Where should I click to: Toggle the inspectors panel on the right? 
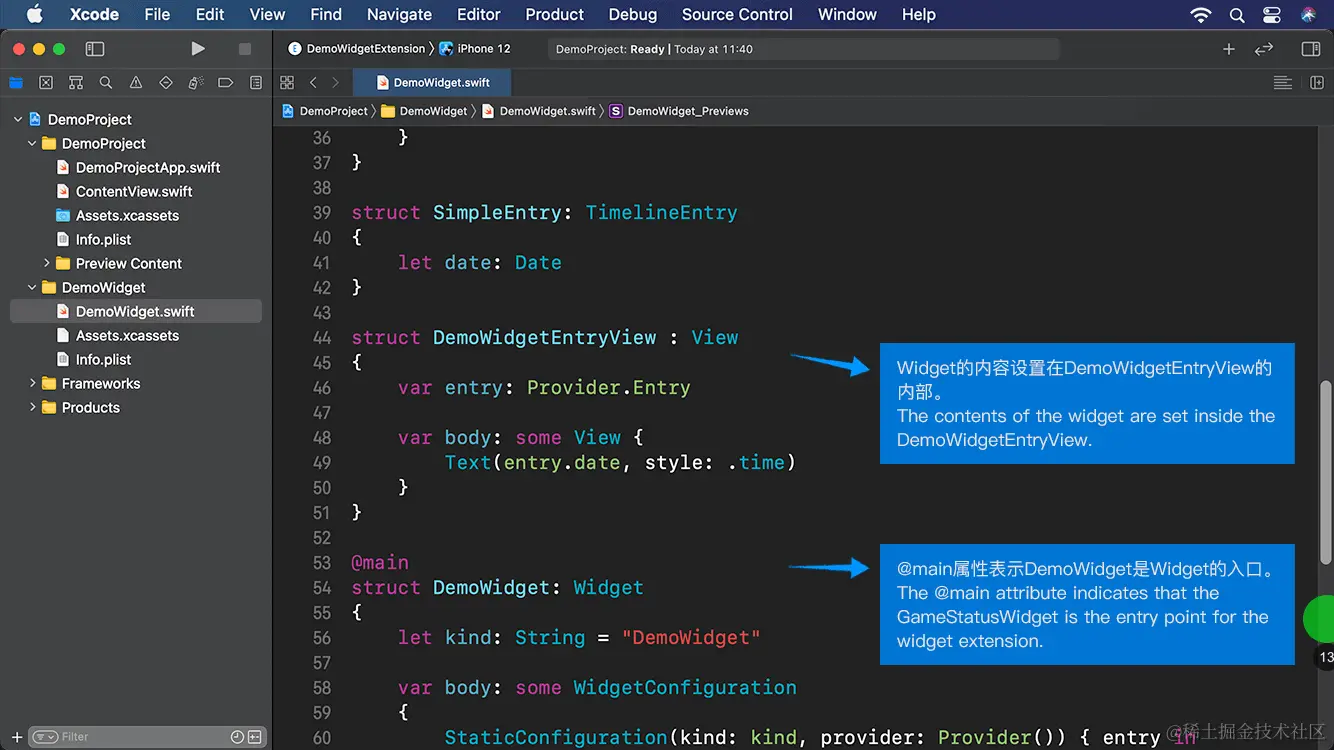click(1311, 48)
